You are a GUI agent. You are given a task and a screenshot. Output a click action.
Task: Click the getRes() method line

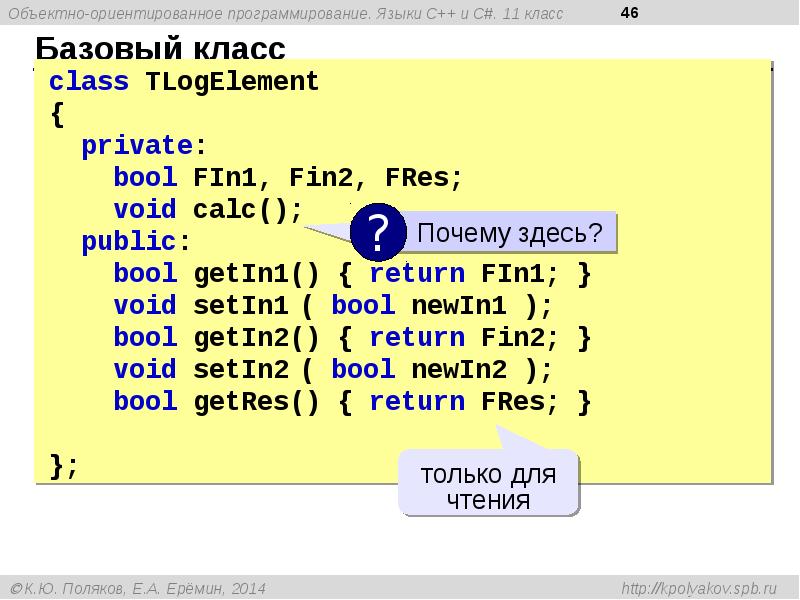pos(352,402)
